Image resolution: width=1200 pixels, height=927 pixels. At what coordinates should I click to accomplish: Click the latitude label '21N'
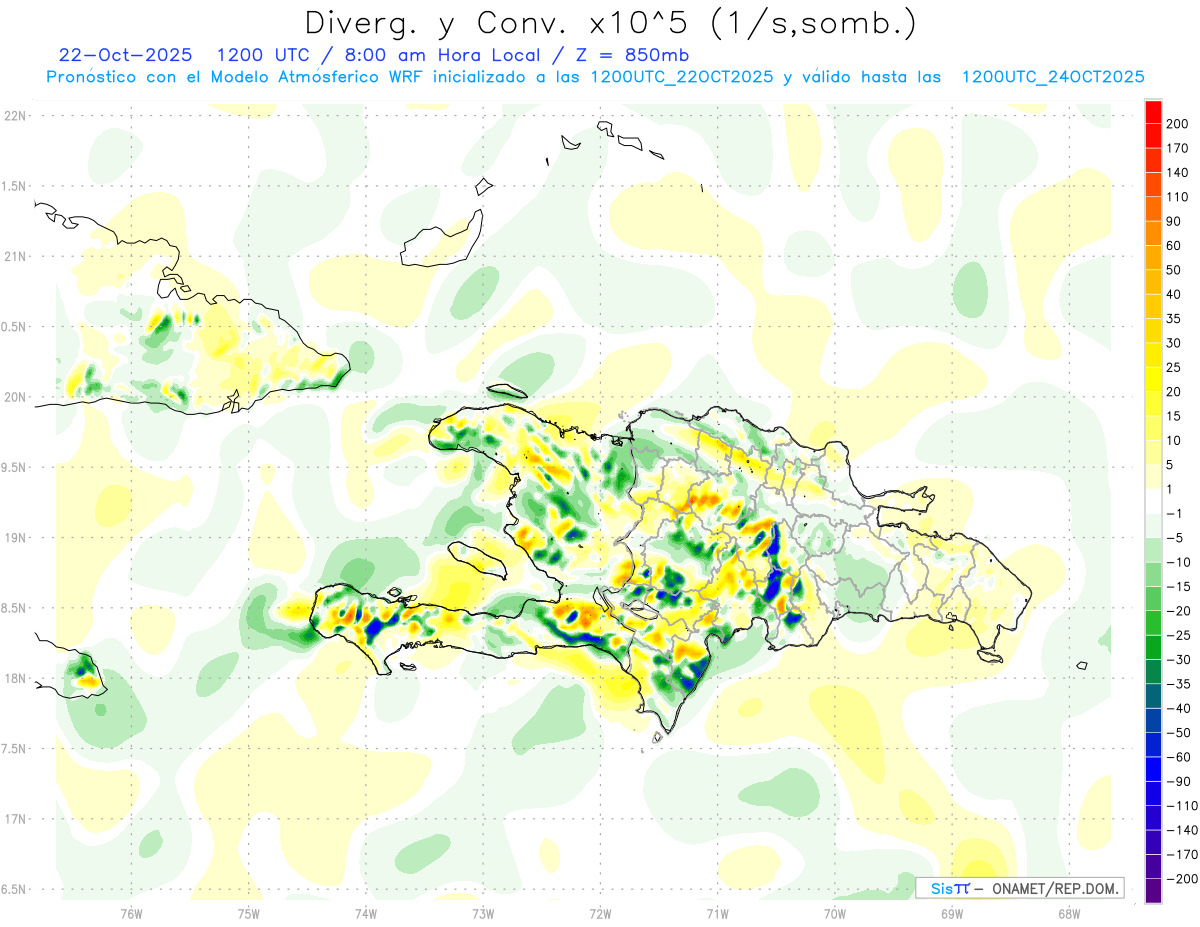(15, 257)
